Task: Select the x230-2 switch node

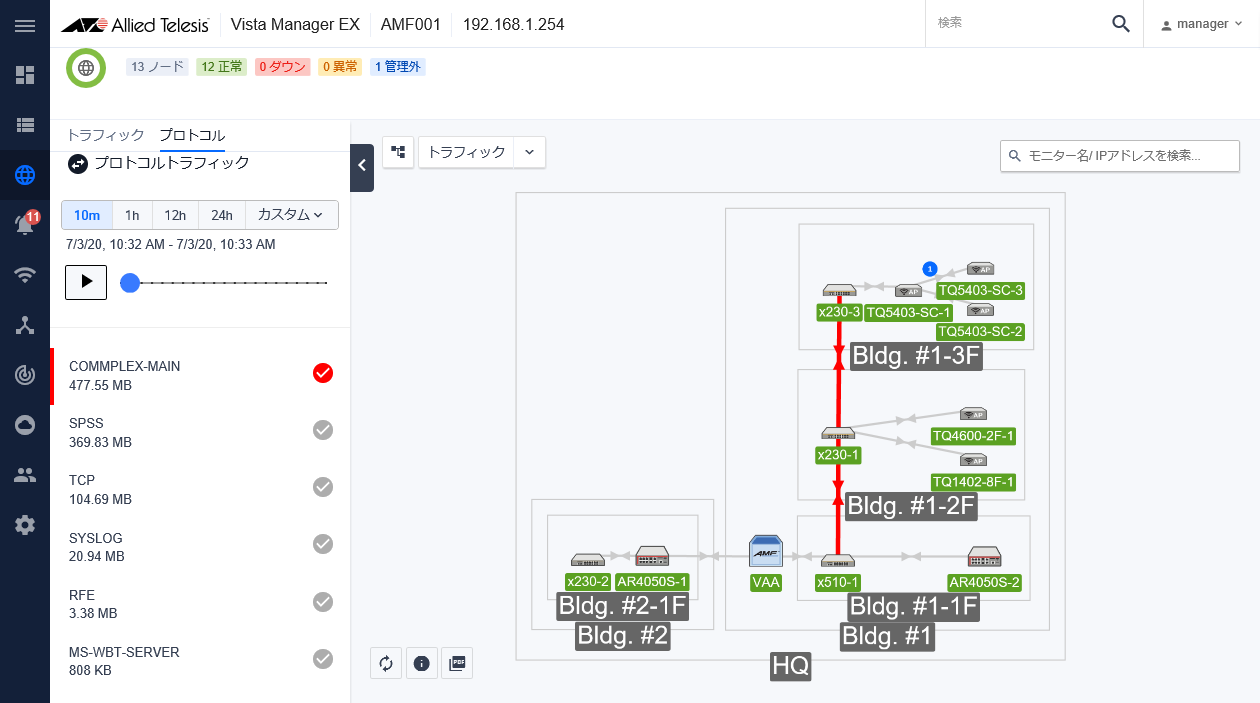Action: (588, 560)
